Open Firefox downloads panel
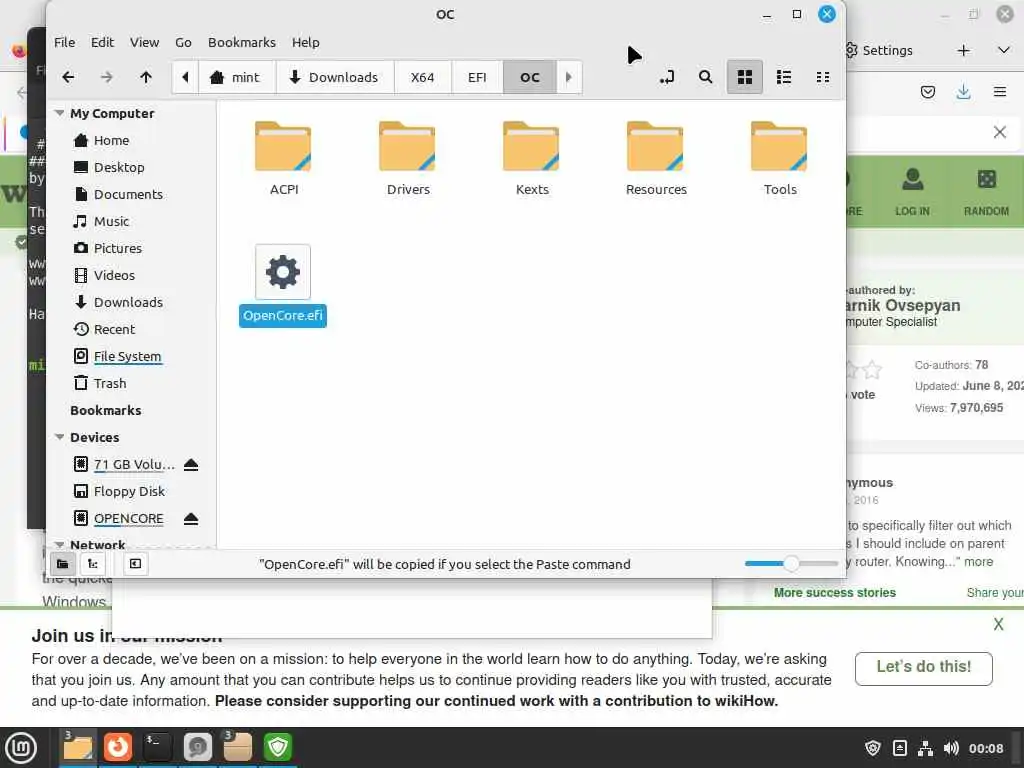 (963, 92)
